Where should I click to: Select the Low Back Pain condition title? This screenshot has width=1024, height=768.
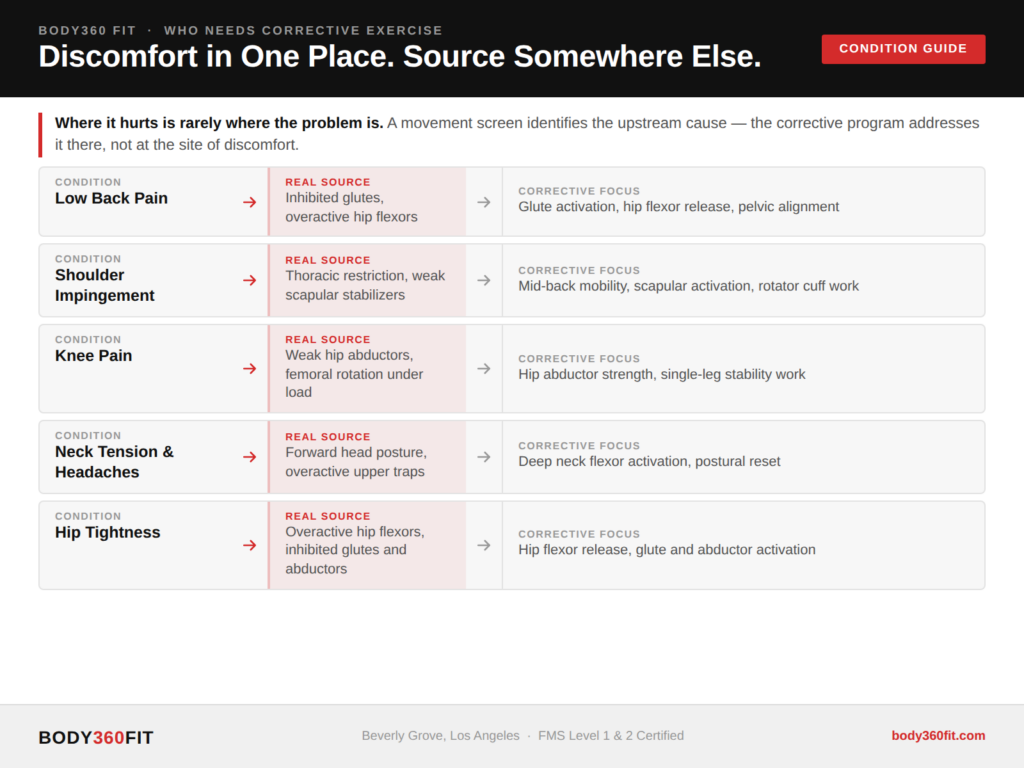(112, 199)
